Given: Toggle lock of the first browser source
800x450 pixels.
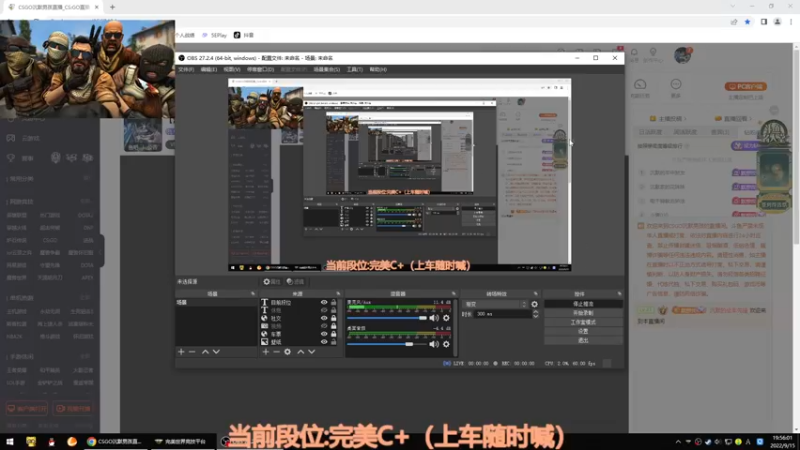Looking at the screenshot, I should [x=334, y=318].
